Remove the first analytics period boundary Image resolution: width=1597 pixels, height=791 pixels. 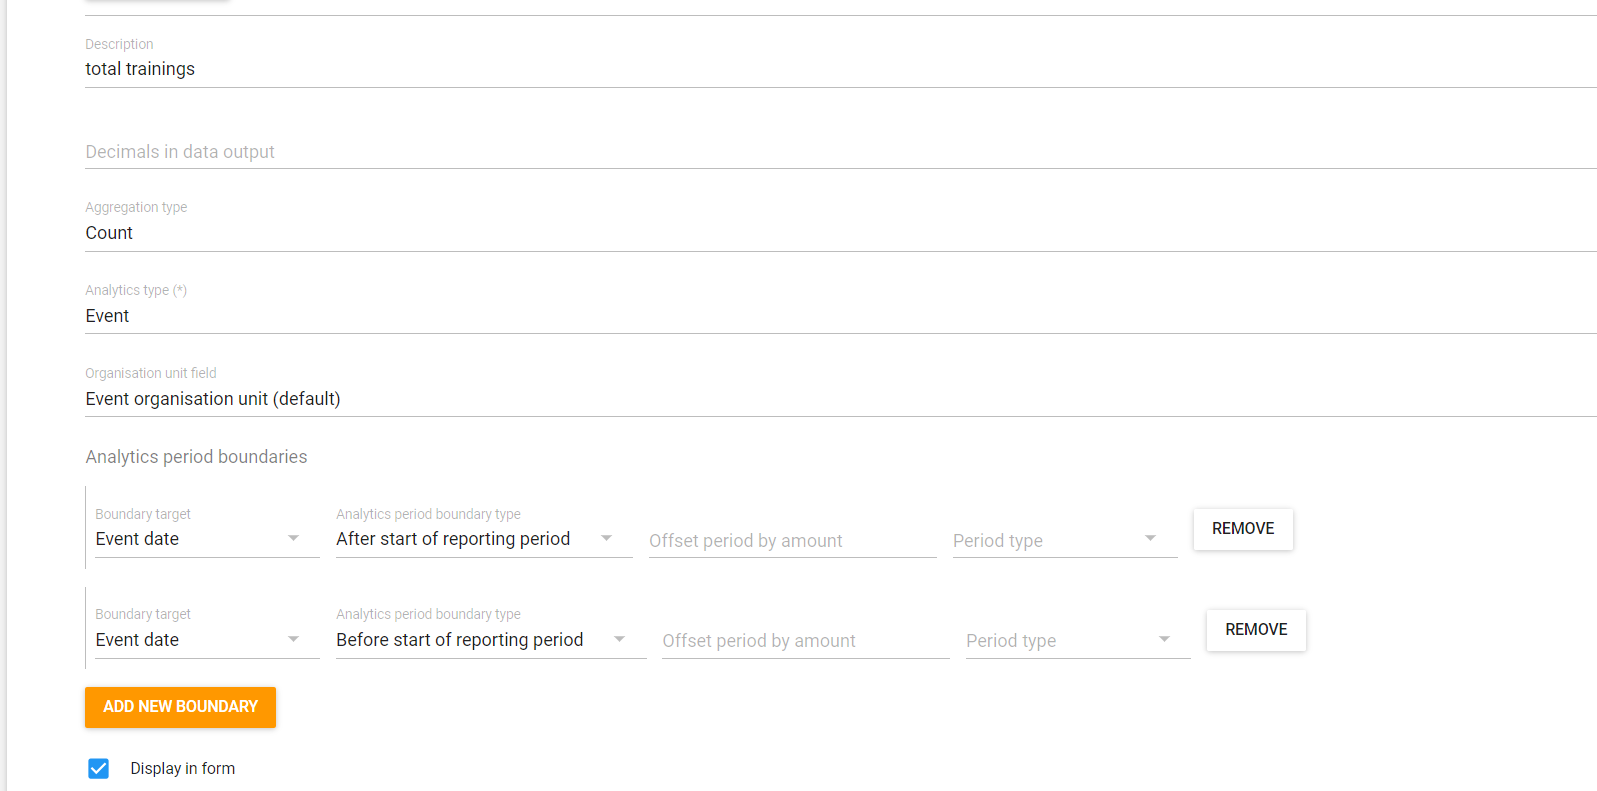pyautogui.click(x=1243, y=529)
